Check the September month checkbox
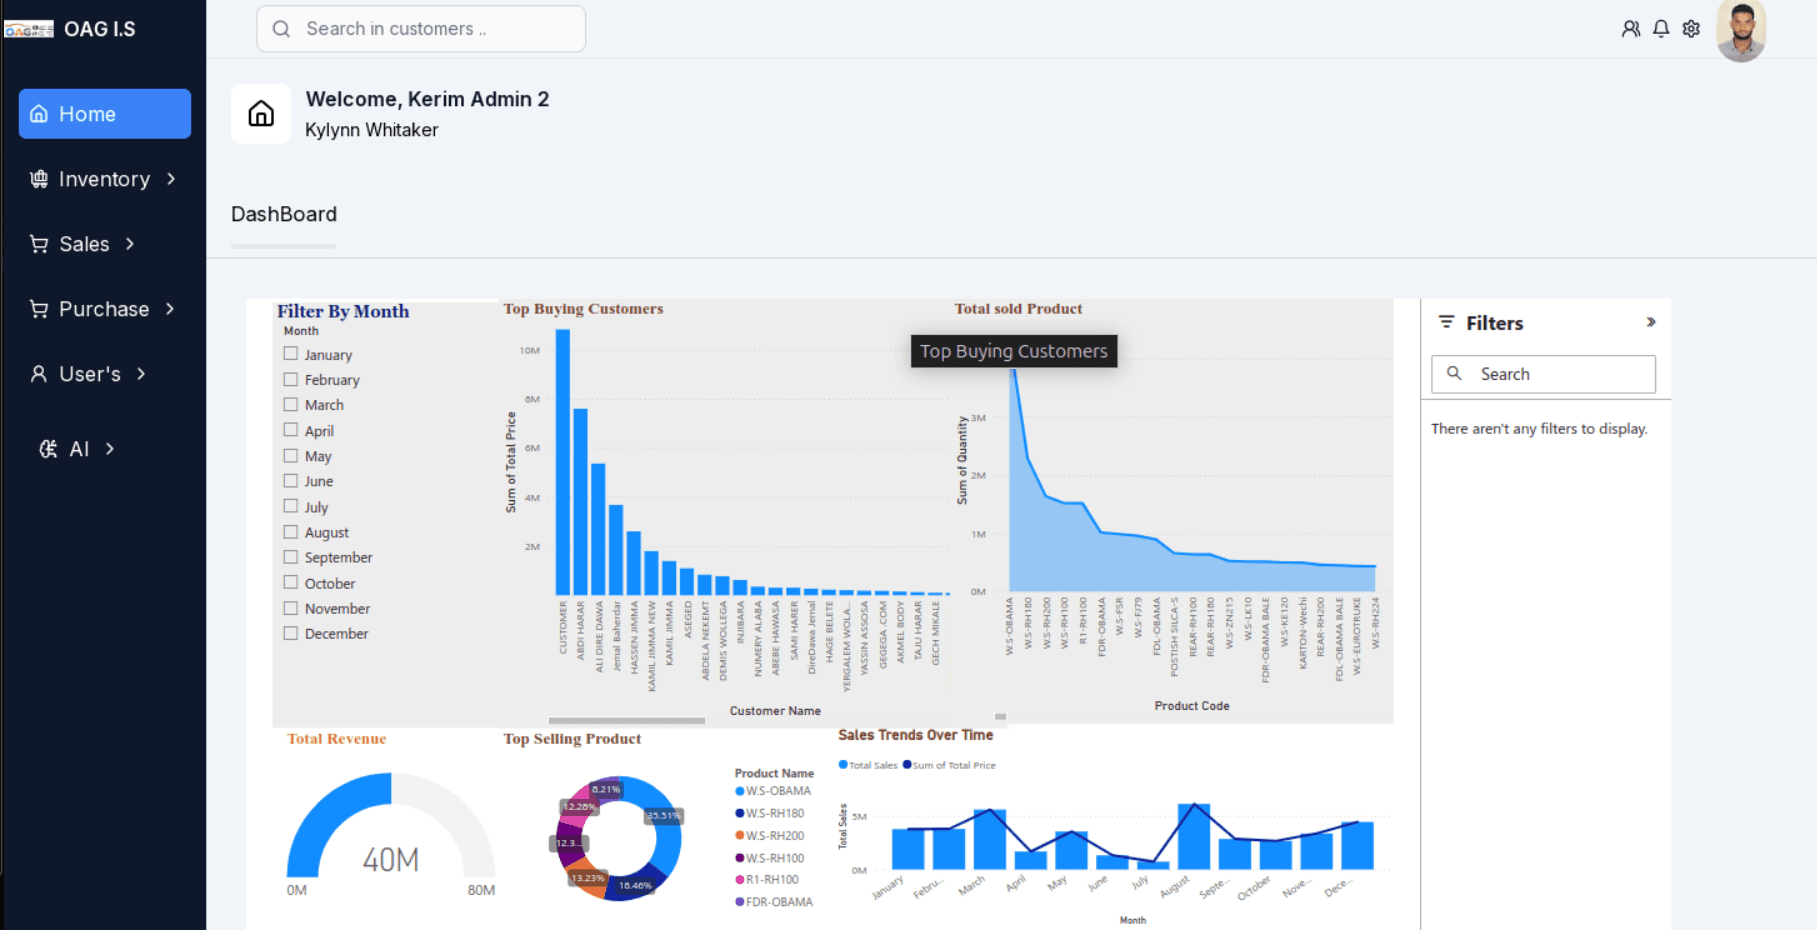Screen dimensions: 1817x930 pyautogui.click(x=291, y=557)
